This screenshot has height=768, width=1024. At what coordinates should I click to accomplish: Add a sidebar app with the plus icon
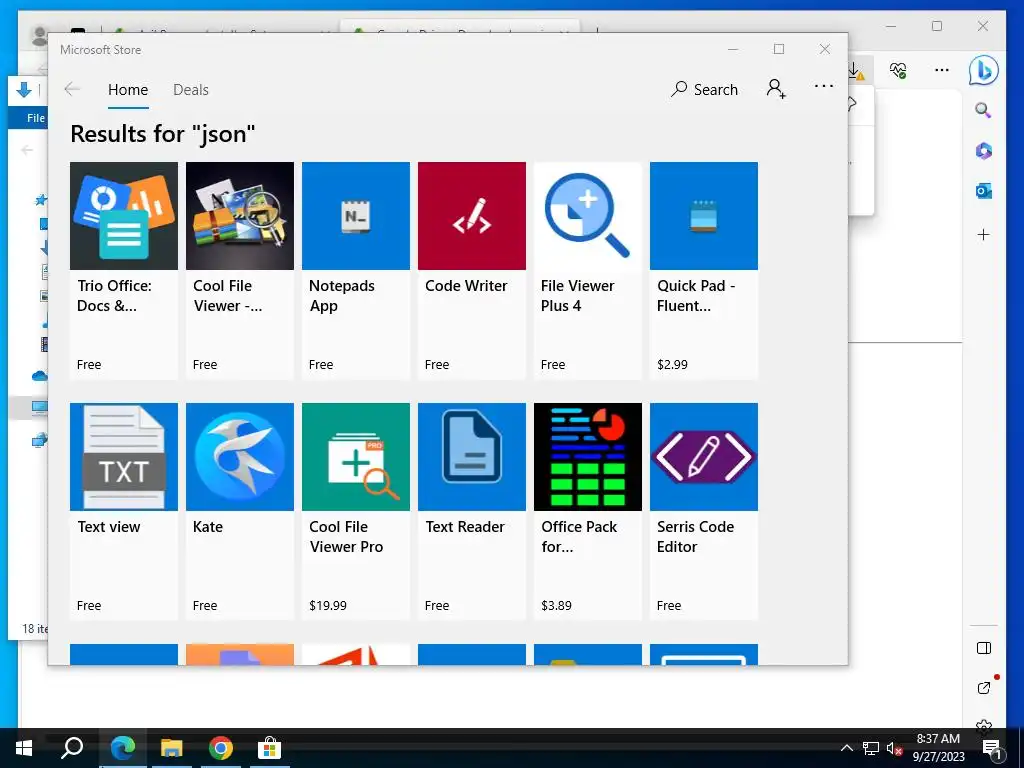tap(984, 234)
